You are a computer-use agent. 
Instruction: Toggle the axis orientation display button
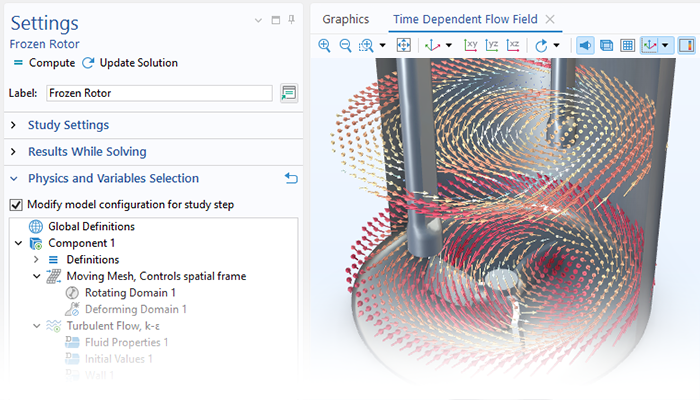click(x=650, y=45)
